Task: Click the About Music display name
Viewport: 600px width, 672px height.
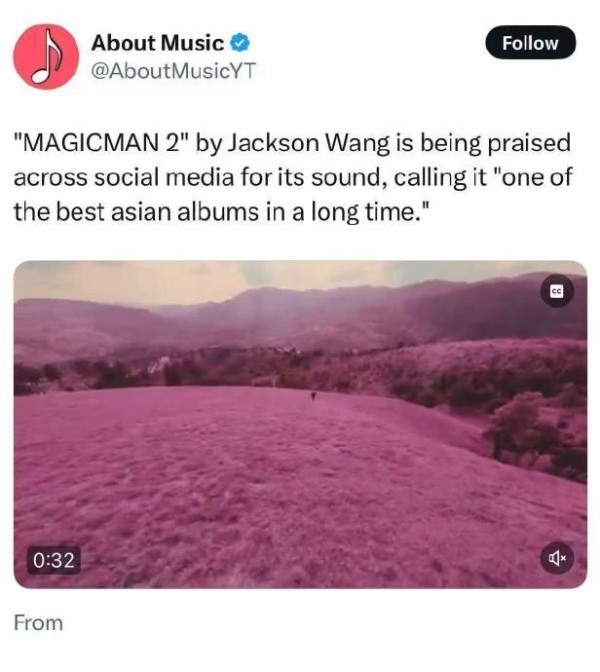Action: (x=157, y=43)
